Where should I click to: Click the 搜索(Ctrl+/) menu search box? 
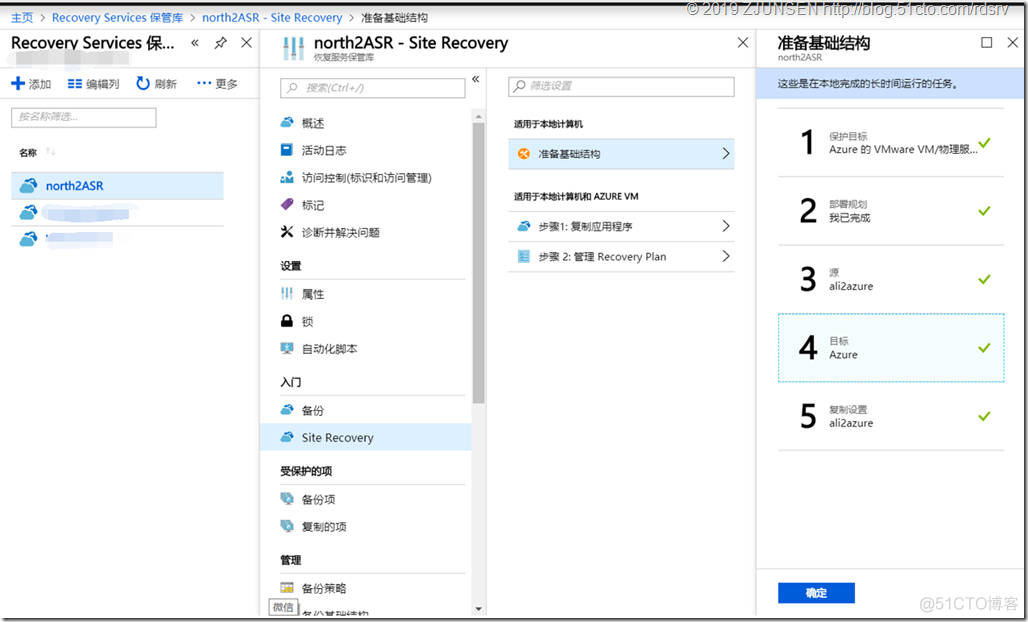coord(372,87)
